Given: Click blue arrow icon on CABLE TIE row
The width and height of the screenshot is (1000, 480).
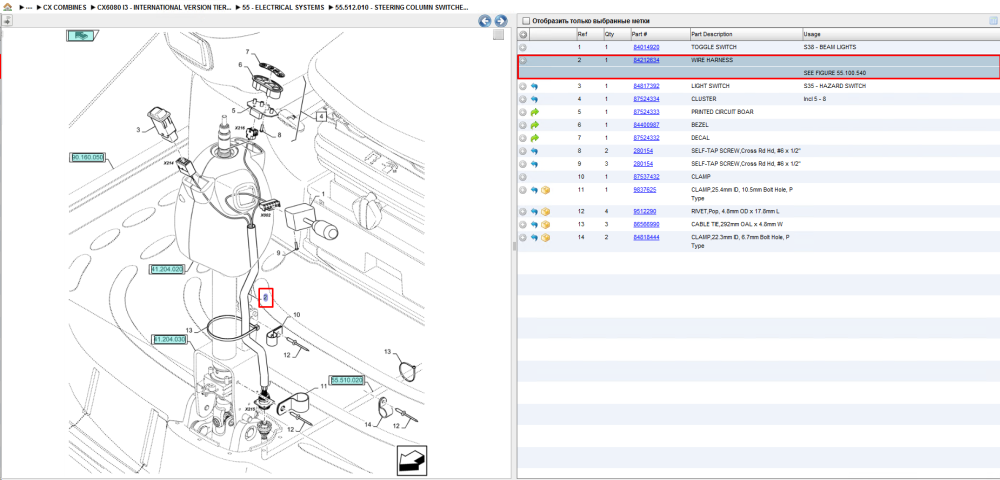Looking at the screenshot, I should (x=534, y=224).
